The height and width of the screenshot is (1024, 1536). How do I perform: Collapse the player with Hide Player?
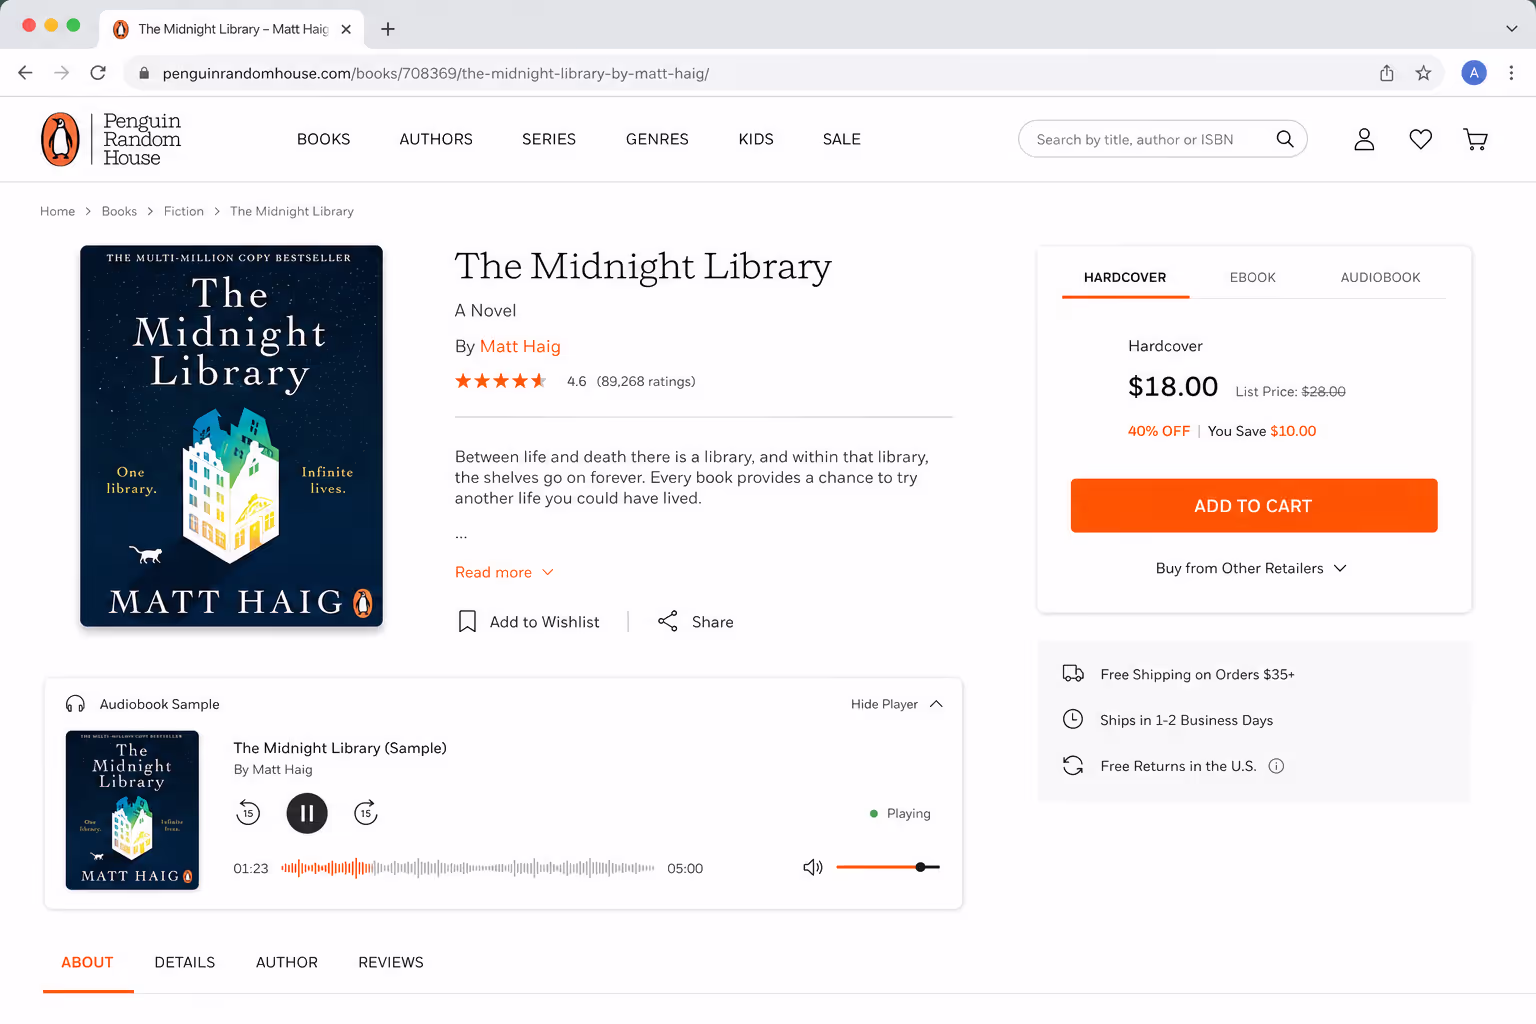(897, 704)
